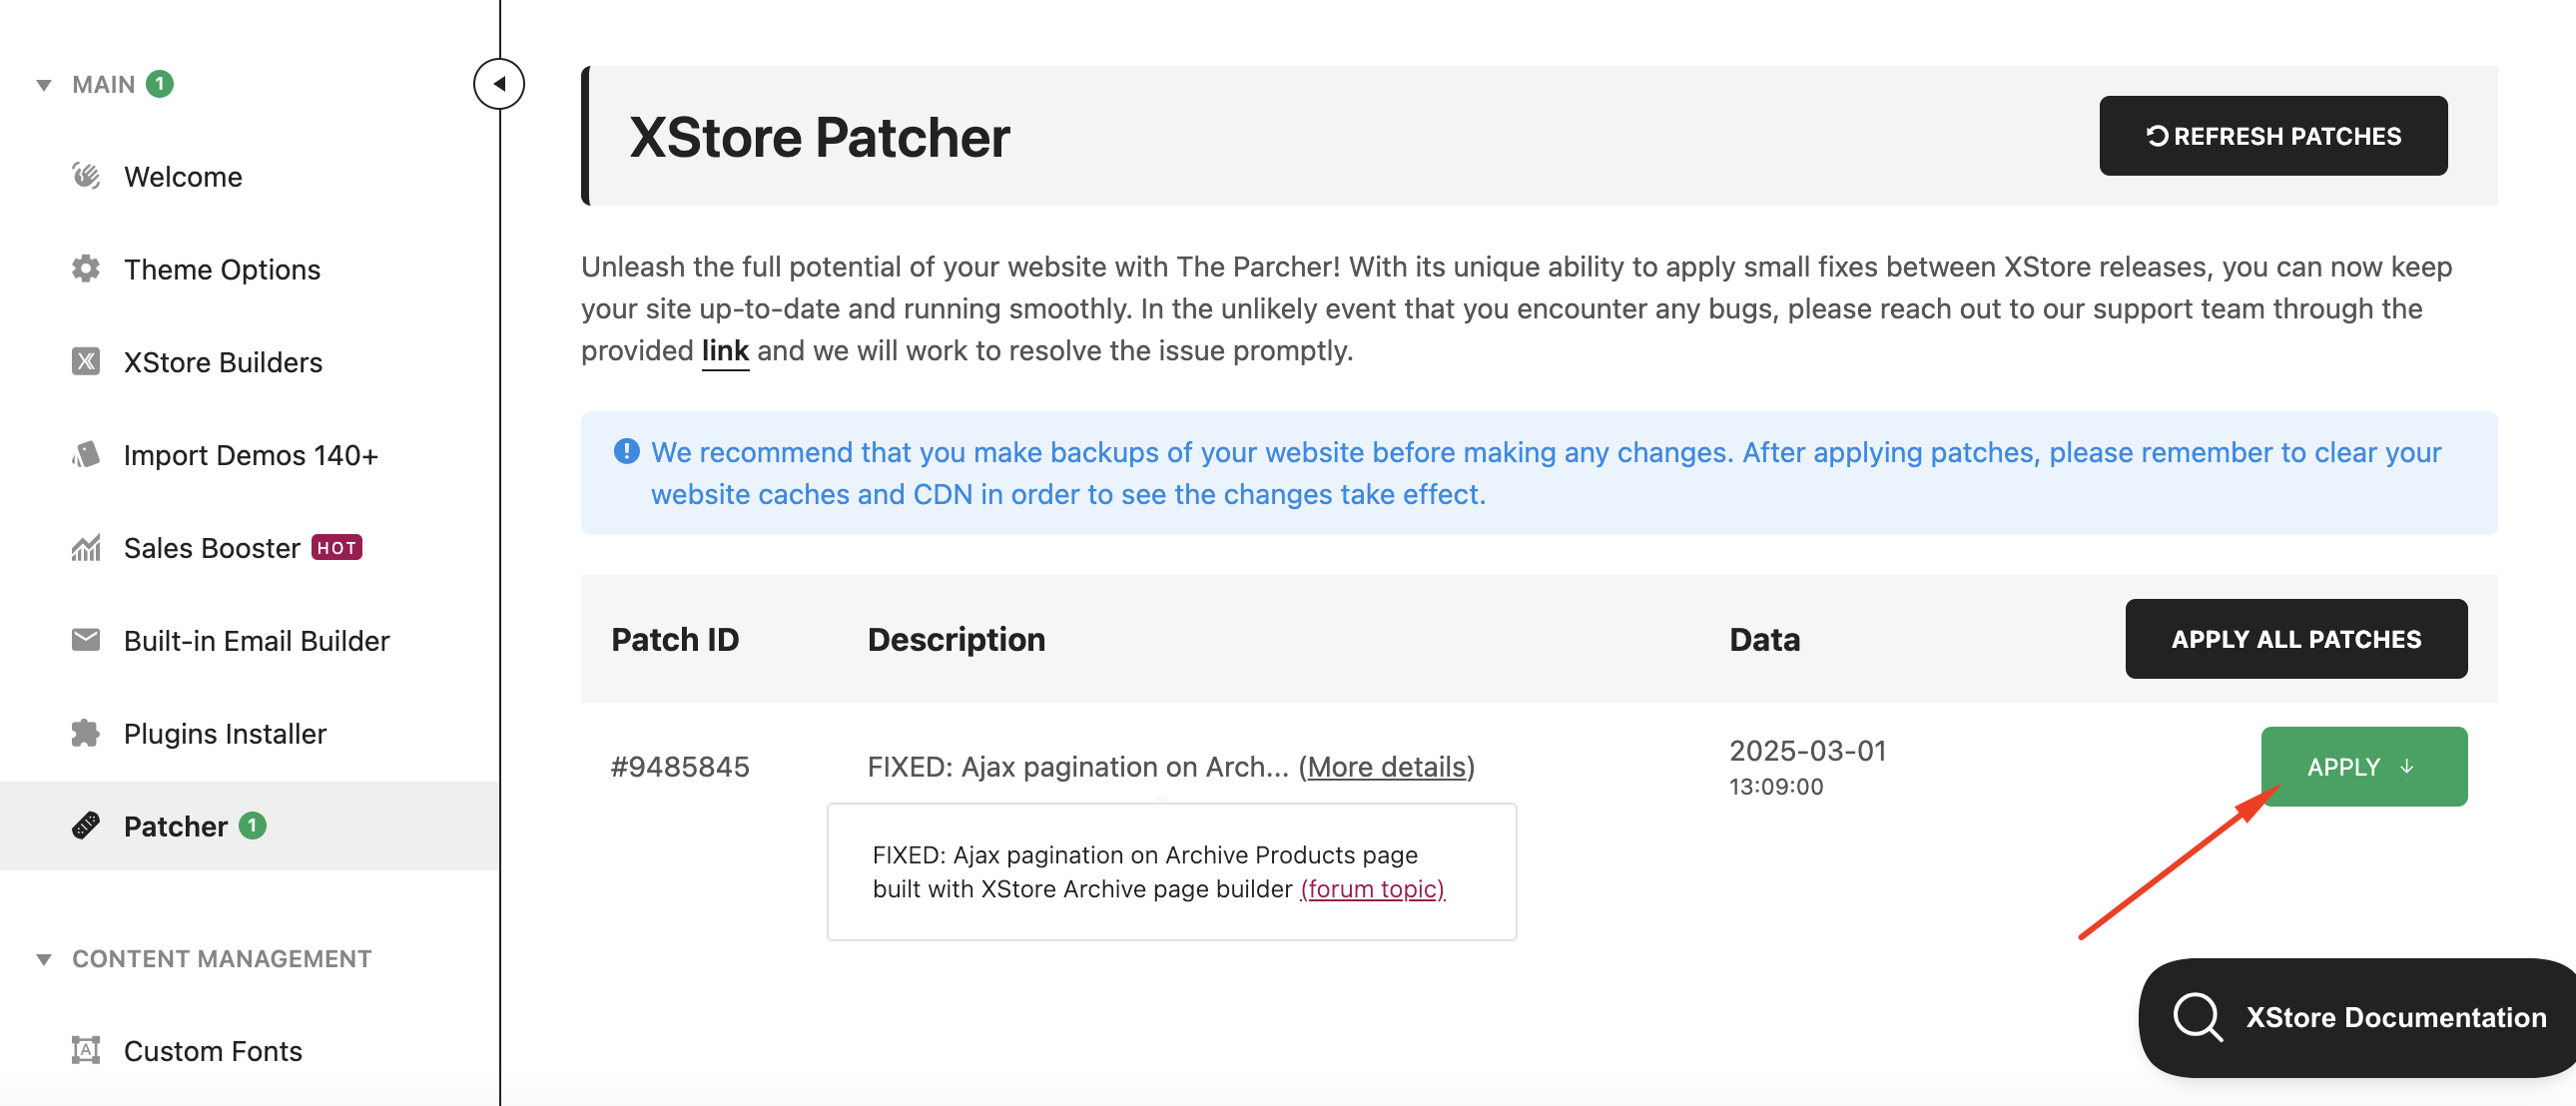Open the XStore Documentation search widget
The width and height of the screenshot is (2576, 1106).
[x=2357, y=1018]
